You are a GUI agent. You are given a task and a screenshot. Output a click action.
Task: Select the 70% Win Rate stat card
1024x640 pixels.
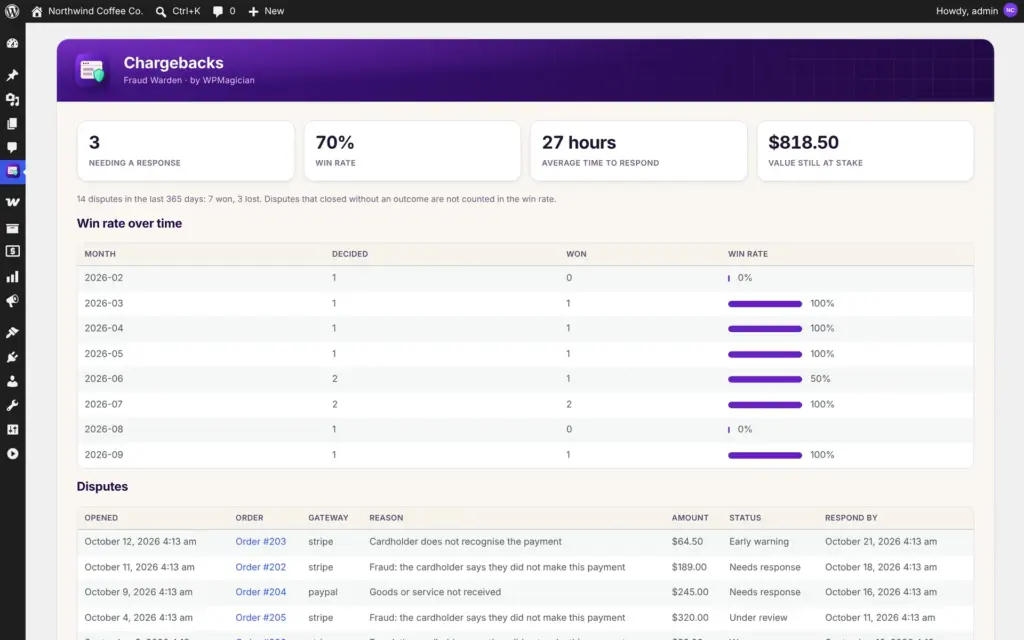click(412, 151)
